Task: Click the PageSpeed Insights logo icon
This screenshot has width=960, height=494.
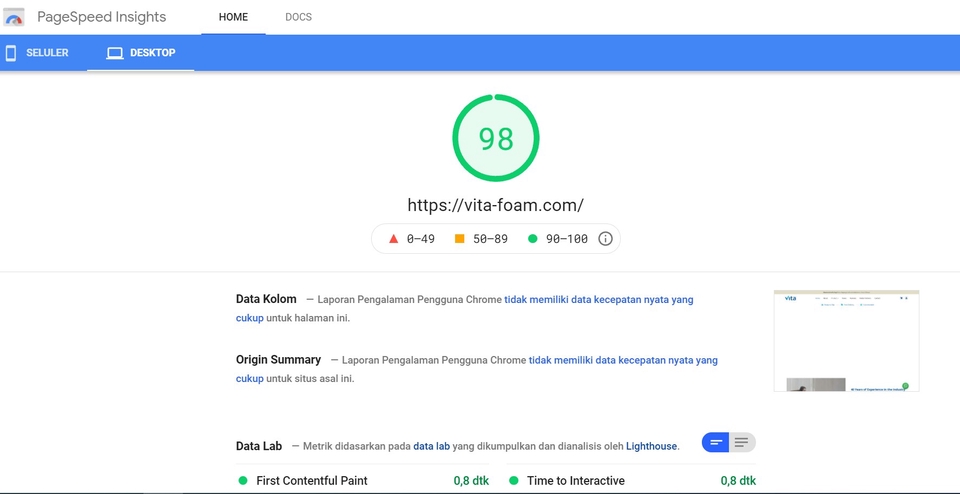Action: click(14, 17)
